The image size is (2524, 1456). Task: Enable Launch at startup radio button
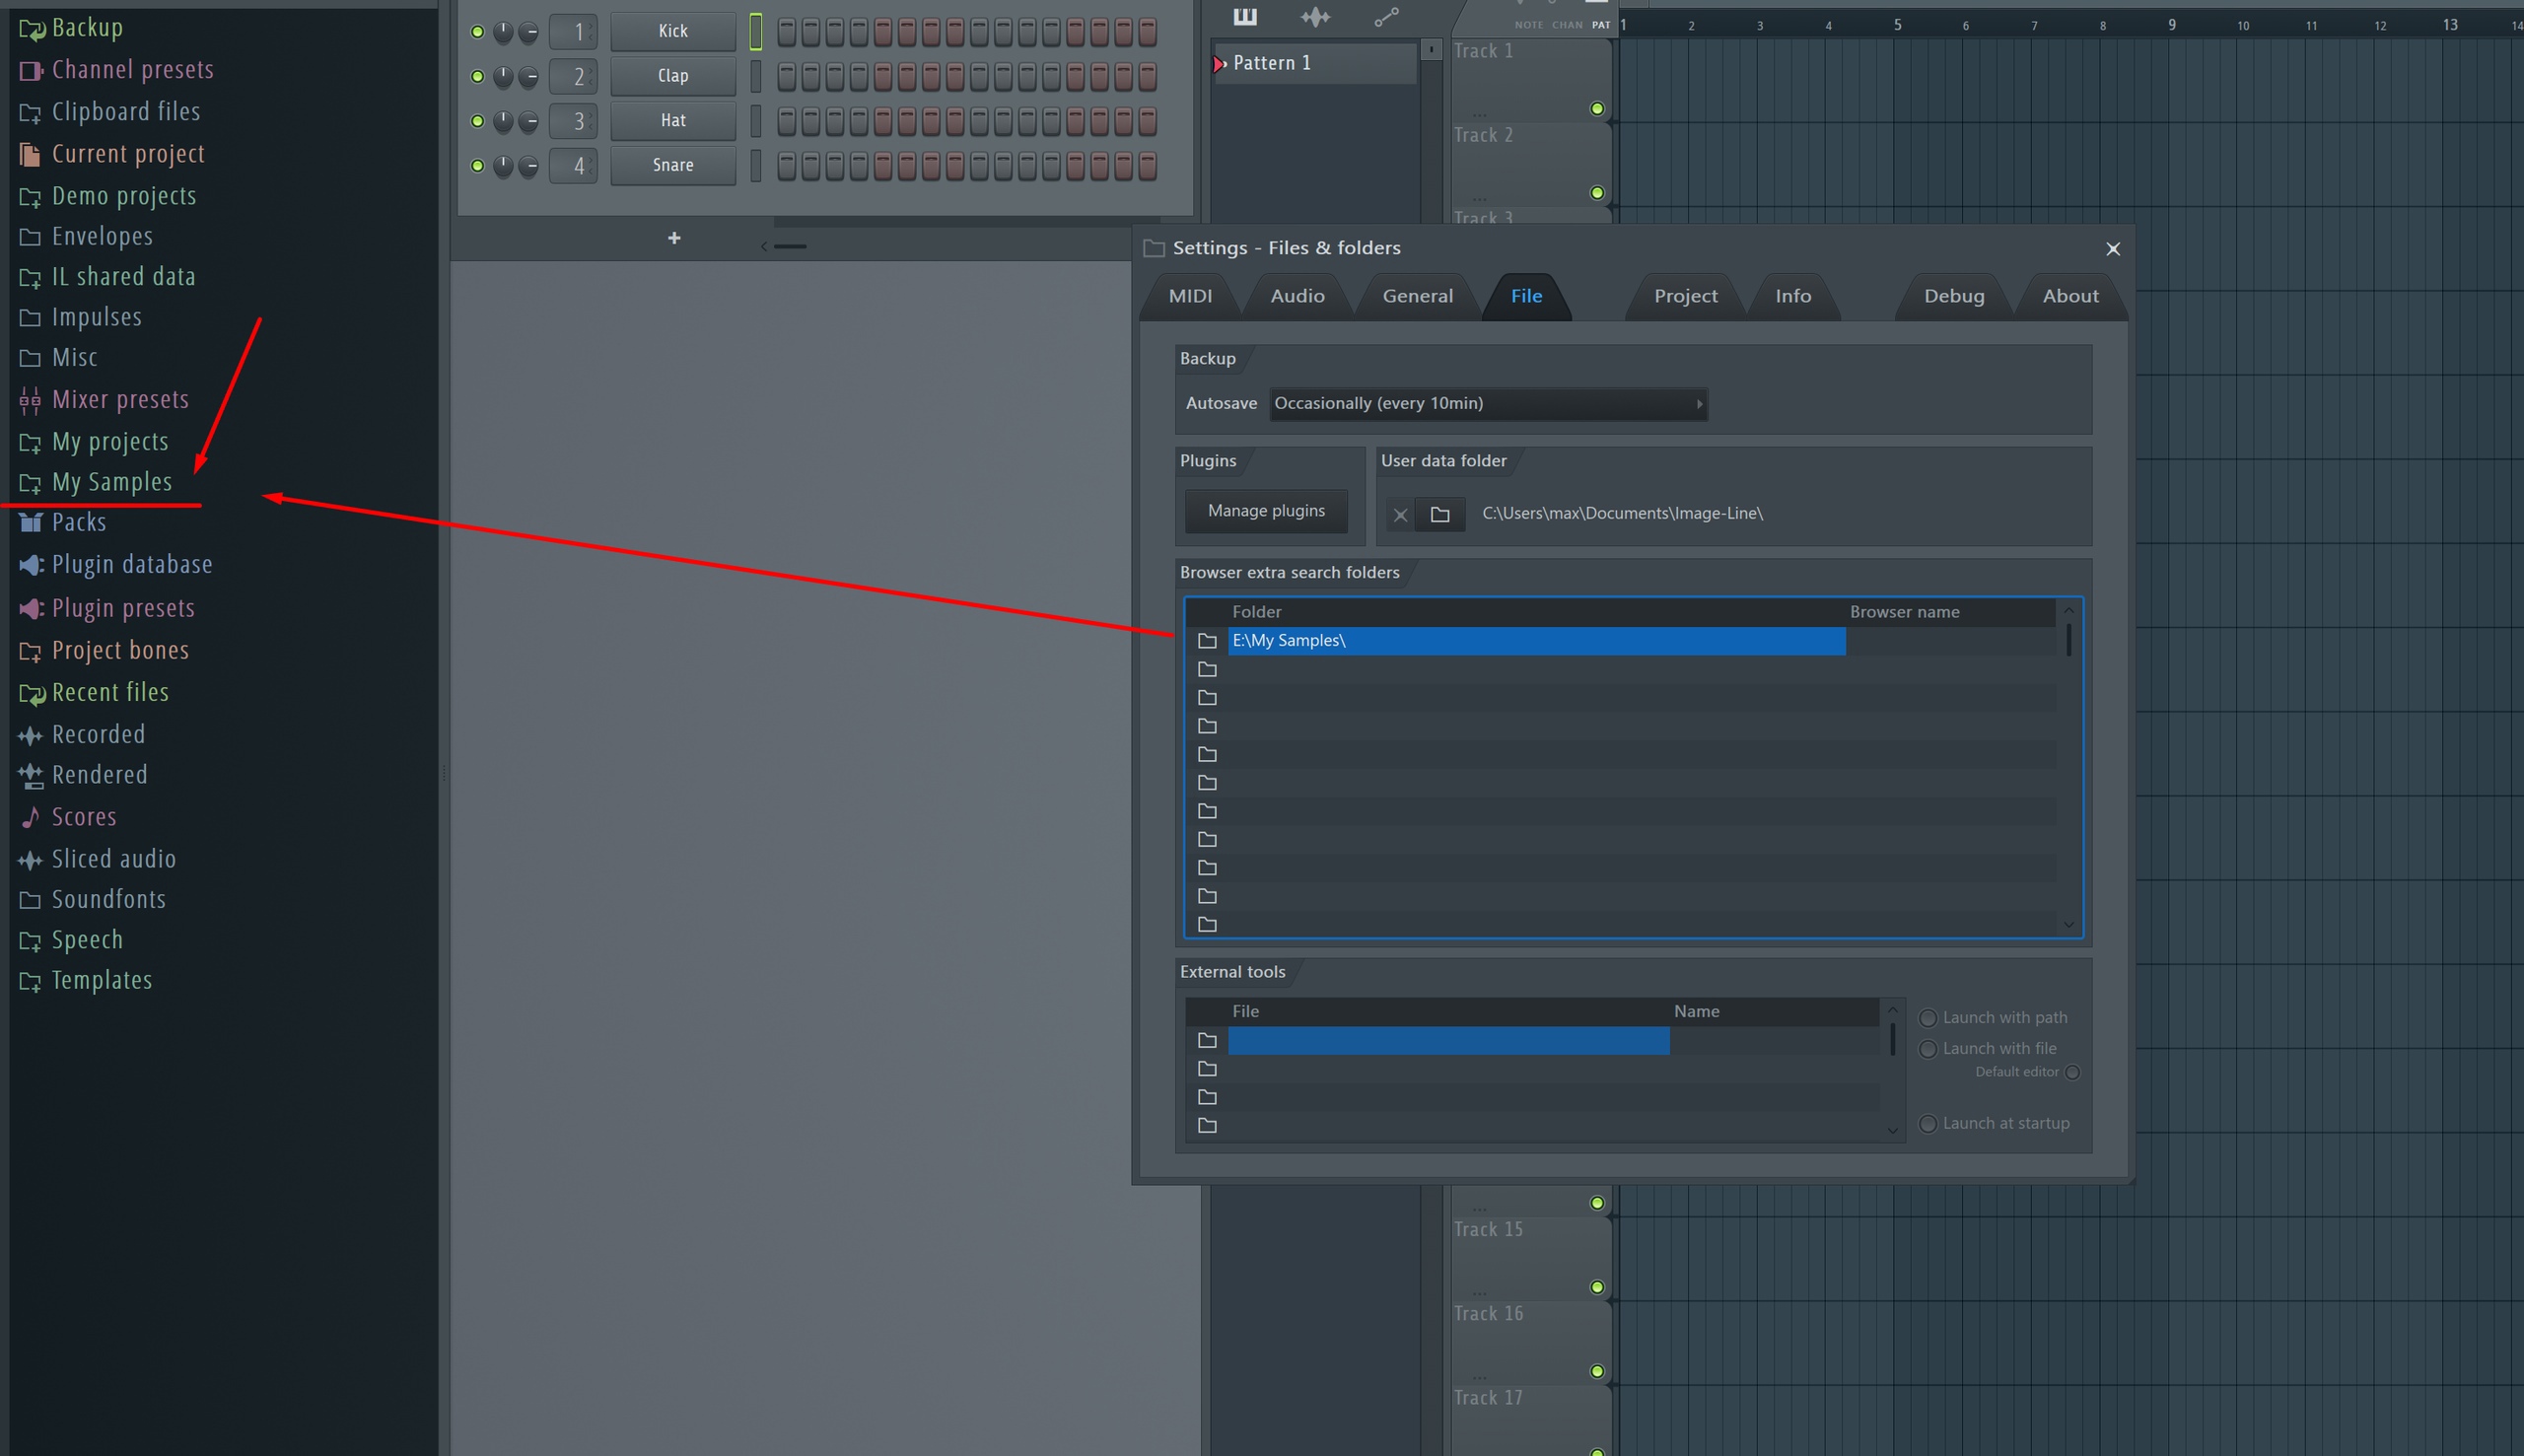point(1926,1123)
